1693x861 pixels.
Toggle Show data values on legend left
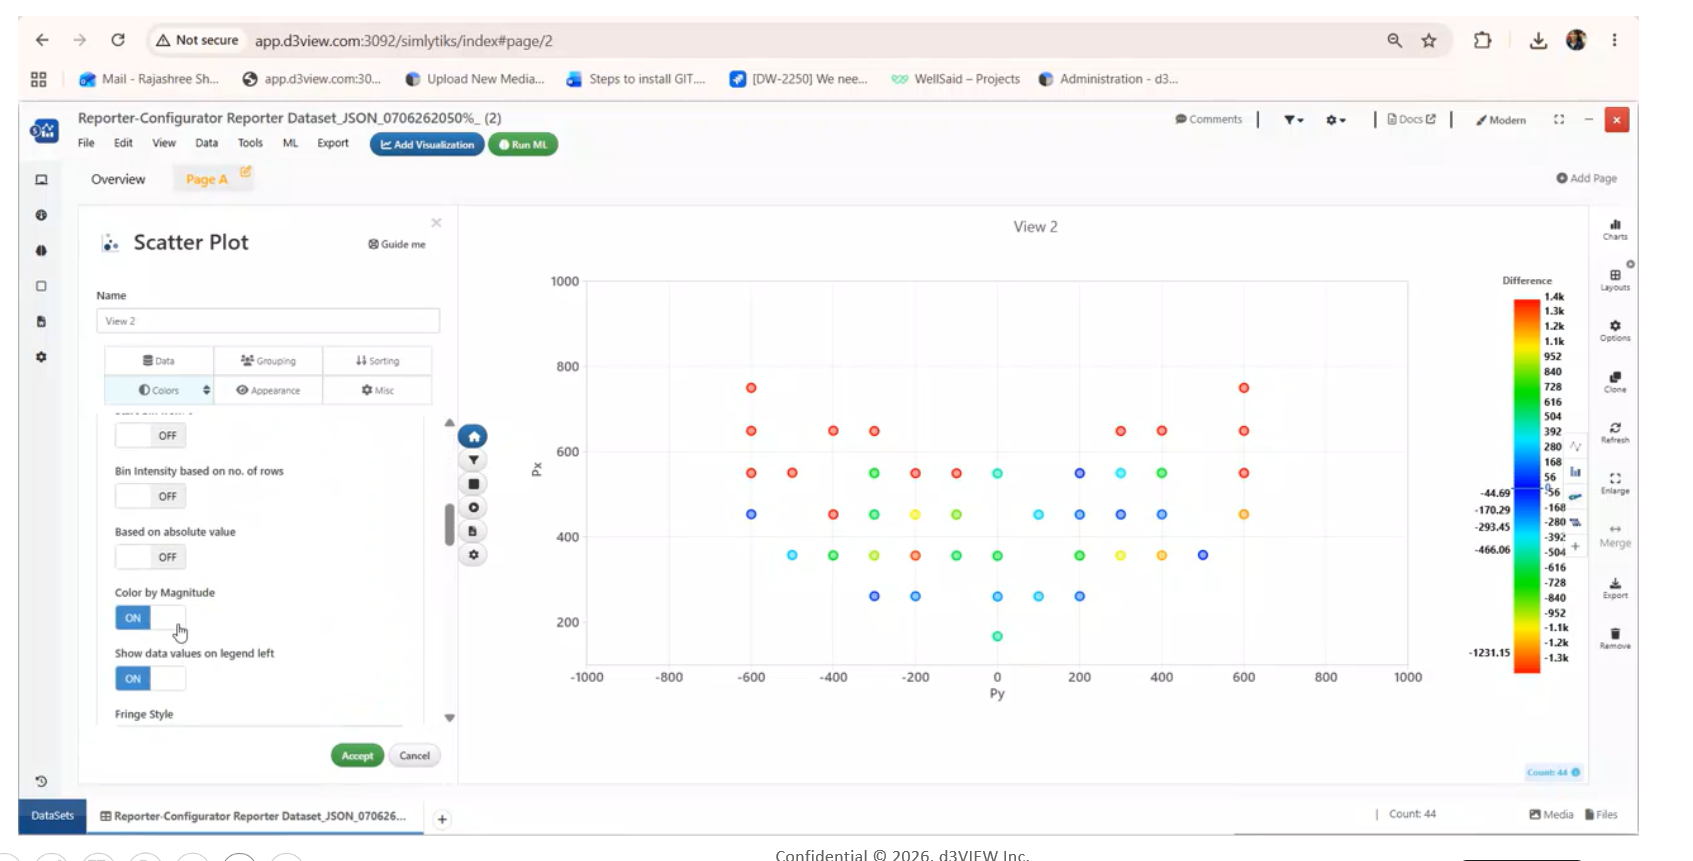[x=150, y=679]
